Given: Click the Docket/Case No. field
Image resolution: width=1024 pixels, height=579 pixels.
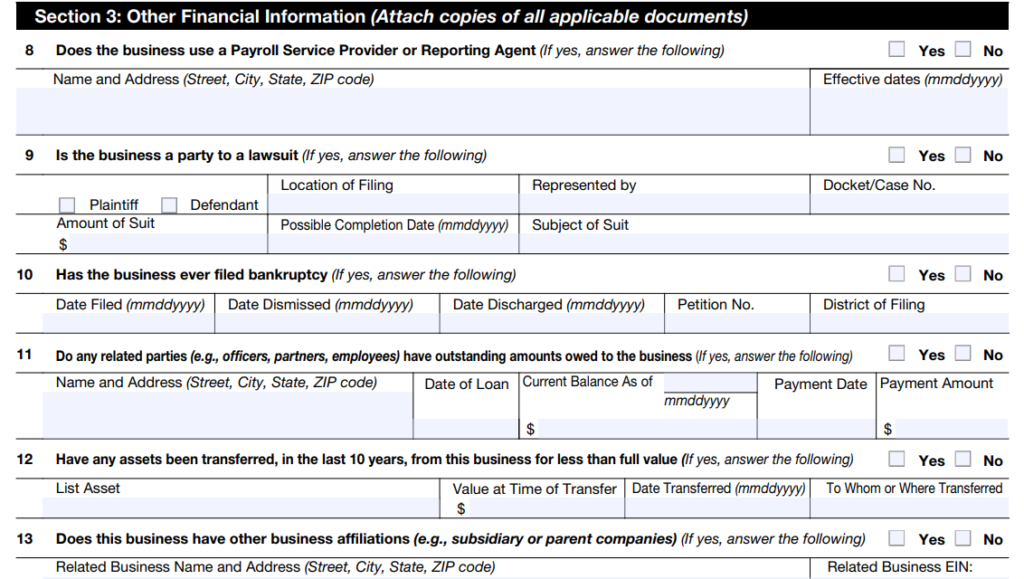Looking at the screenshot, I should [x=908, y=204].
